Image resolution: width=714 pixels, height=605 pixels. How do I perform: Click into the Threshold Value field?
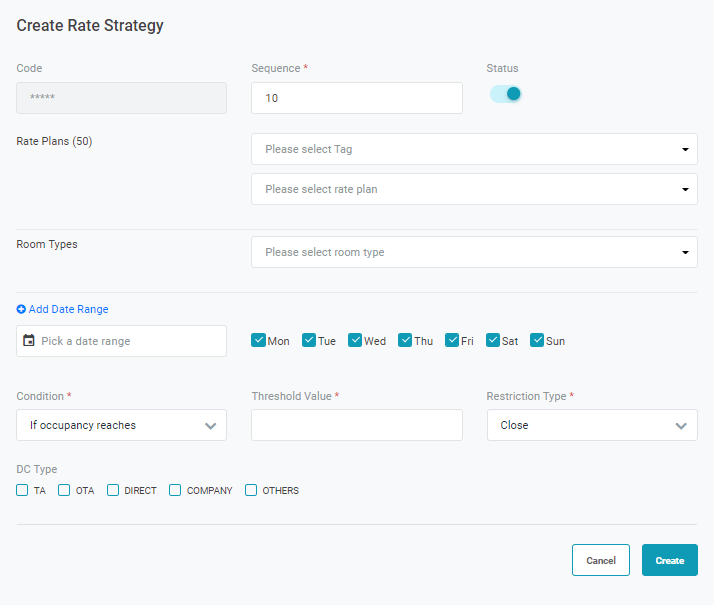357,425
